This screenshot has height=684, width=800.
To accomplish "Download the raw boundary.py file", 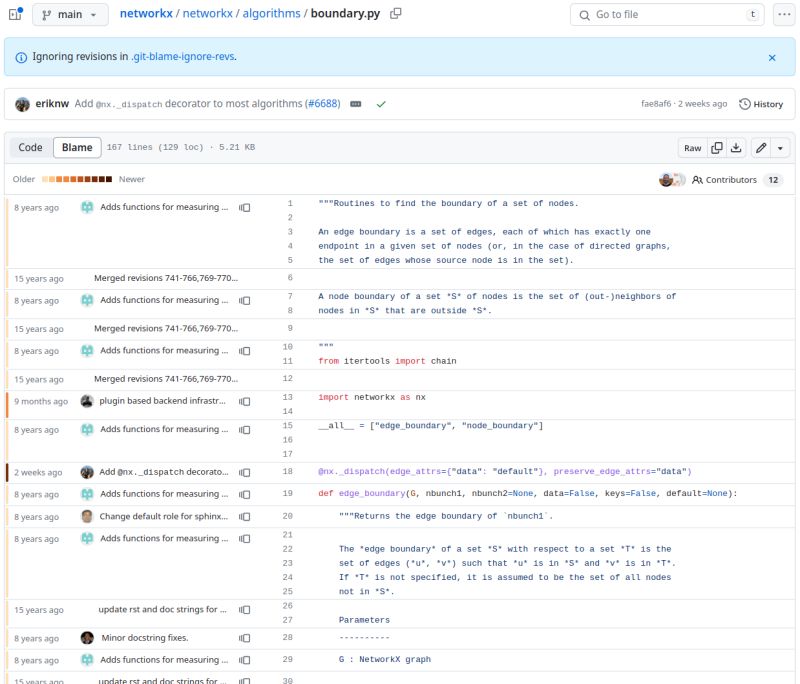I will (736, 147).
